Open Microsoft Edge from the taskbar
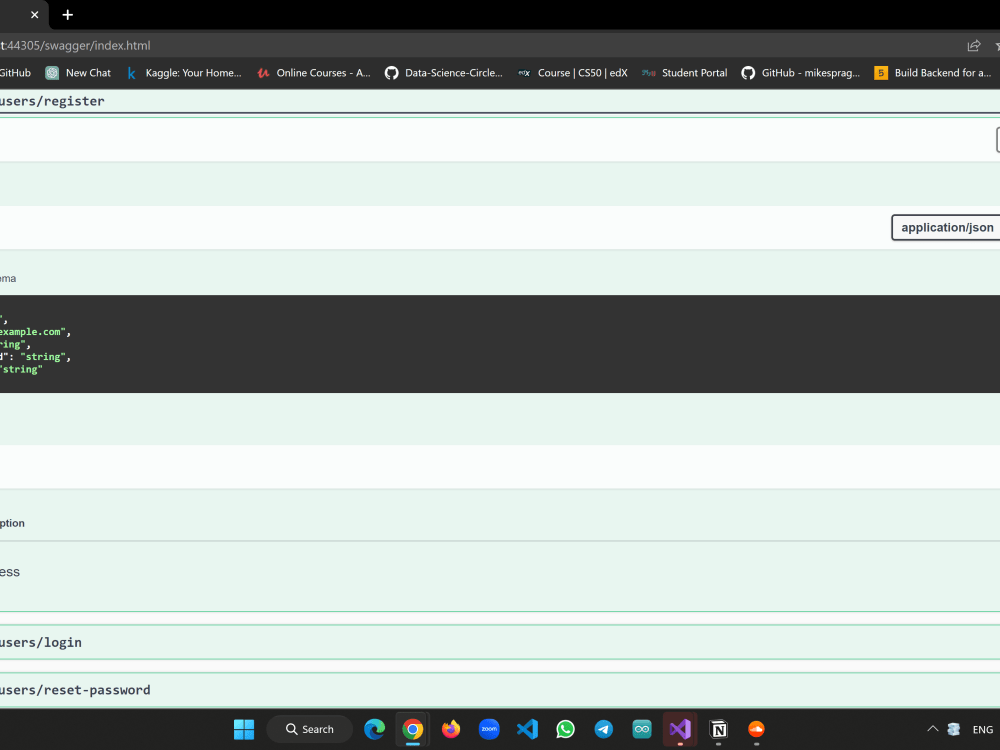Viewport: 1000px width, 750px height. [374, 729]
